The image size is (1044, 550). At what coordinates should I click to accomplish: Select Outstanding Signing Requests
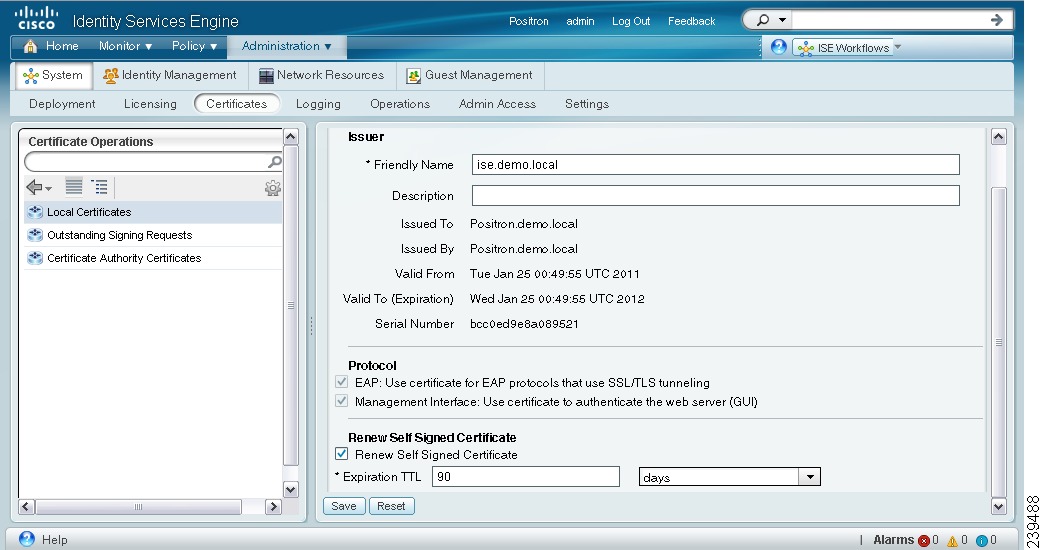click(x=153, y=235)
